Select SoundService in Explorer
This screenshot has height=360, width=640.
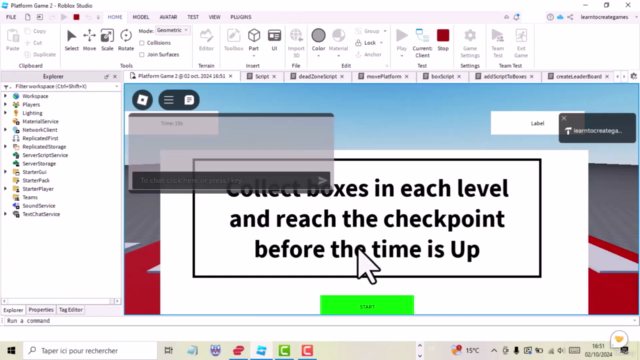38,206
